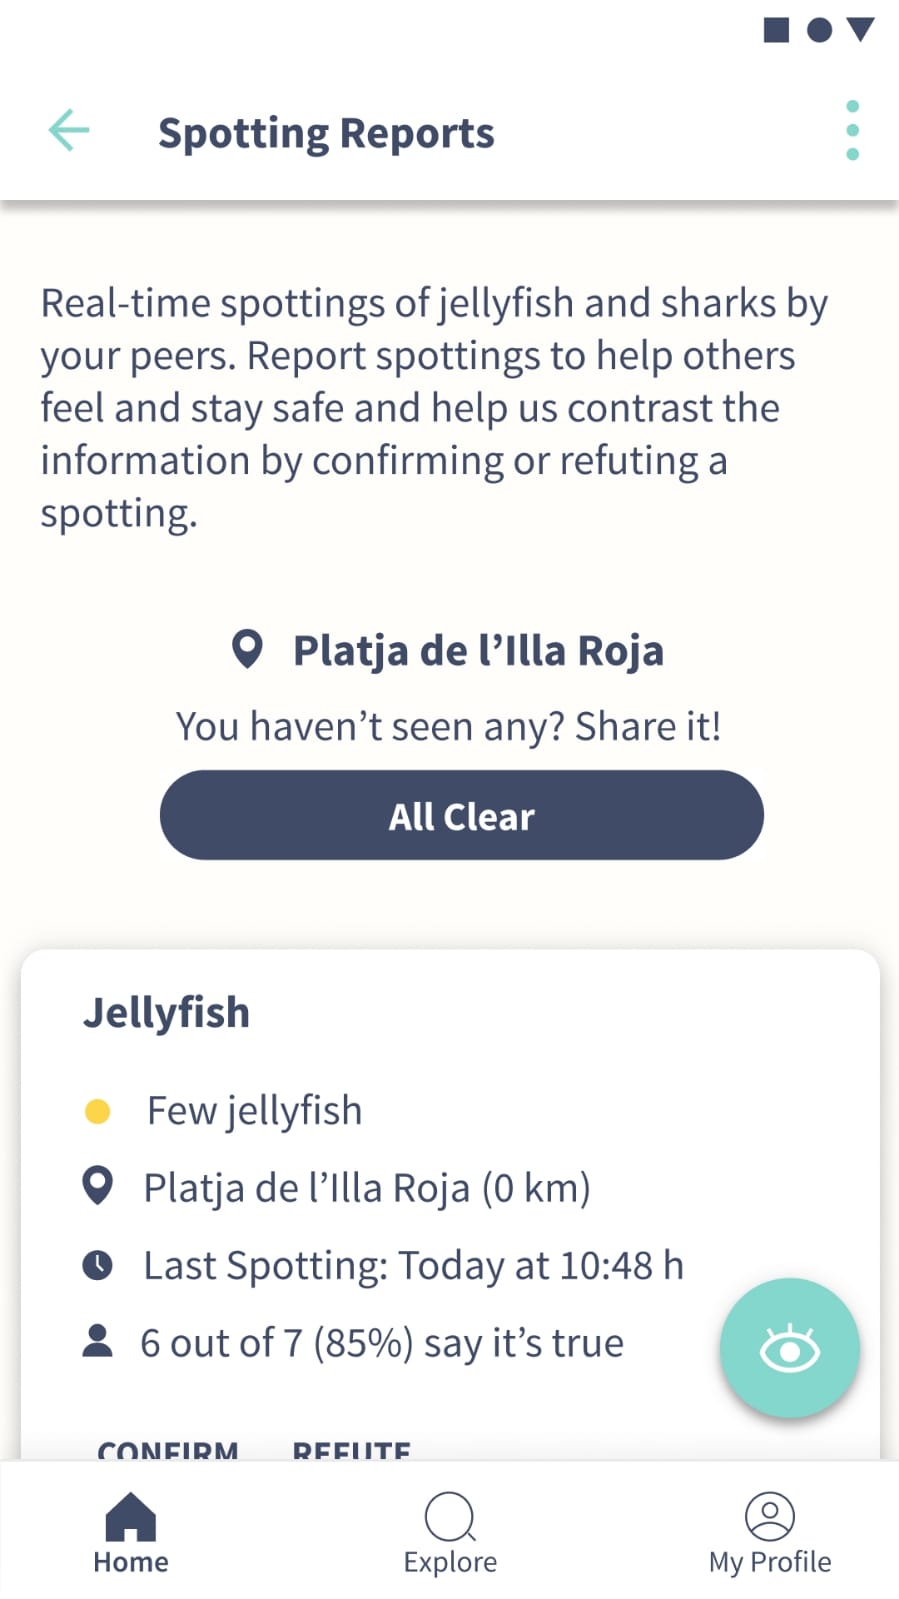Open the three-dot overflow menu
This screenshot has height=1599, width=899.
coord(852,130)
